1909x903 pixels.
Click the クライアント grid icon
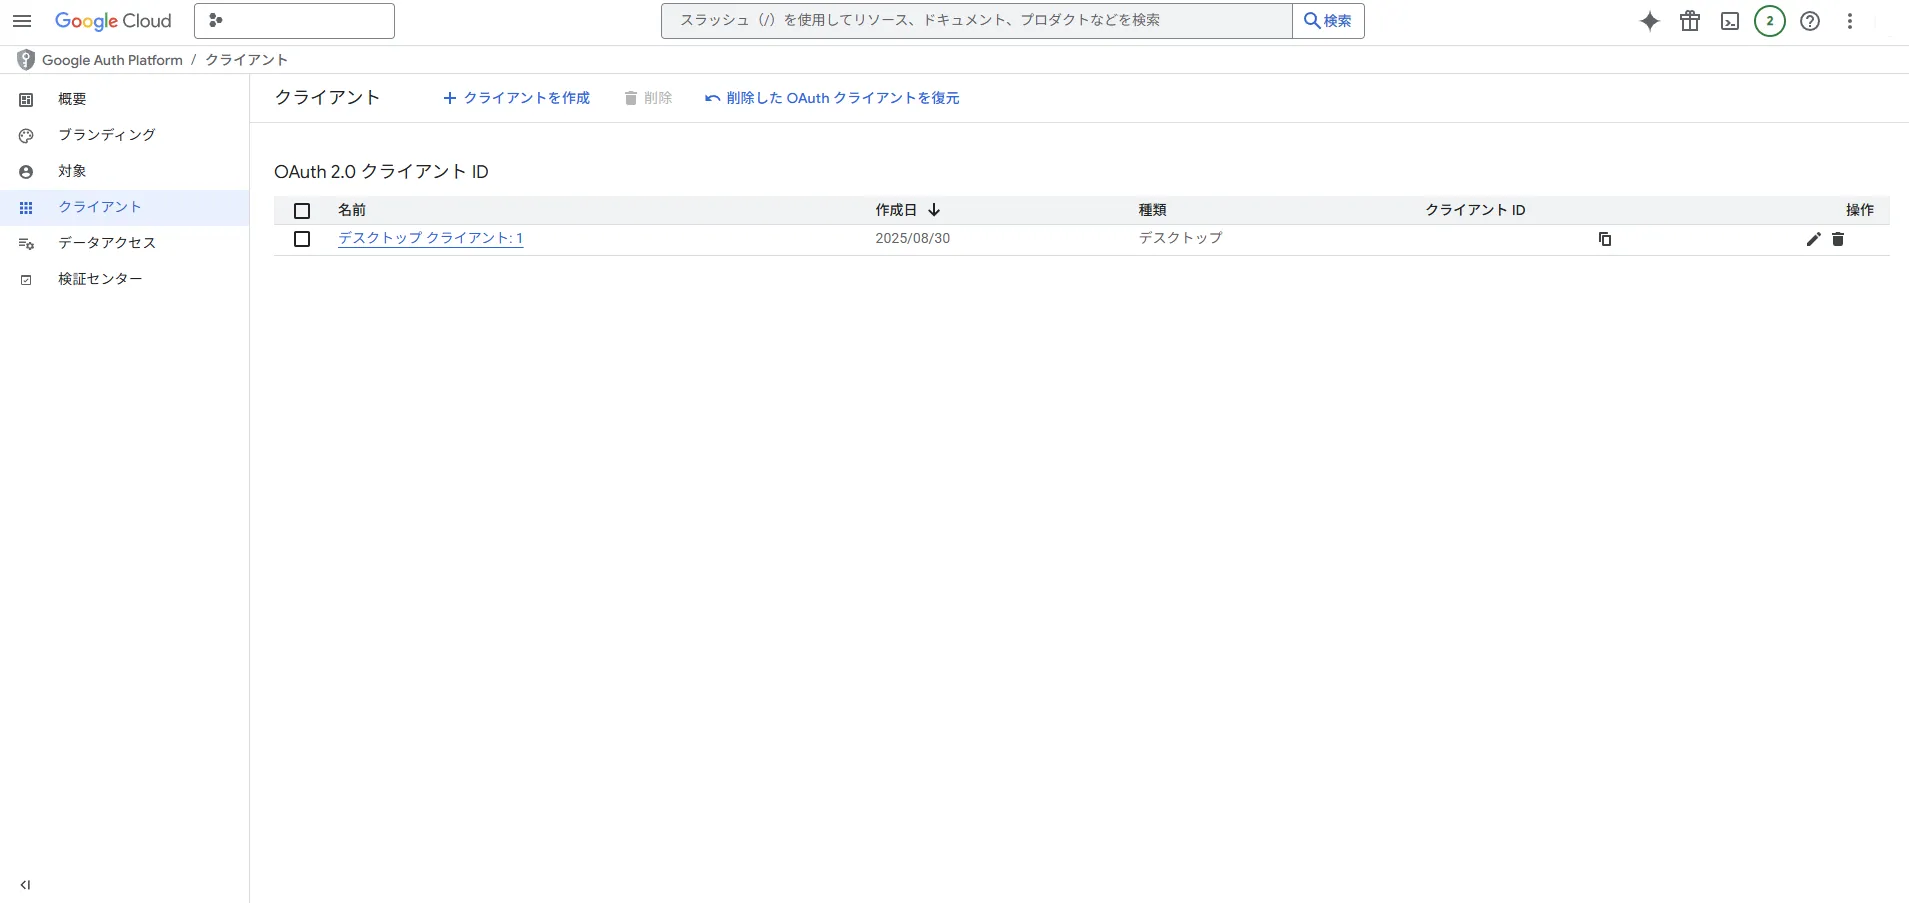pos(26,208)
